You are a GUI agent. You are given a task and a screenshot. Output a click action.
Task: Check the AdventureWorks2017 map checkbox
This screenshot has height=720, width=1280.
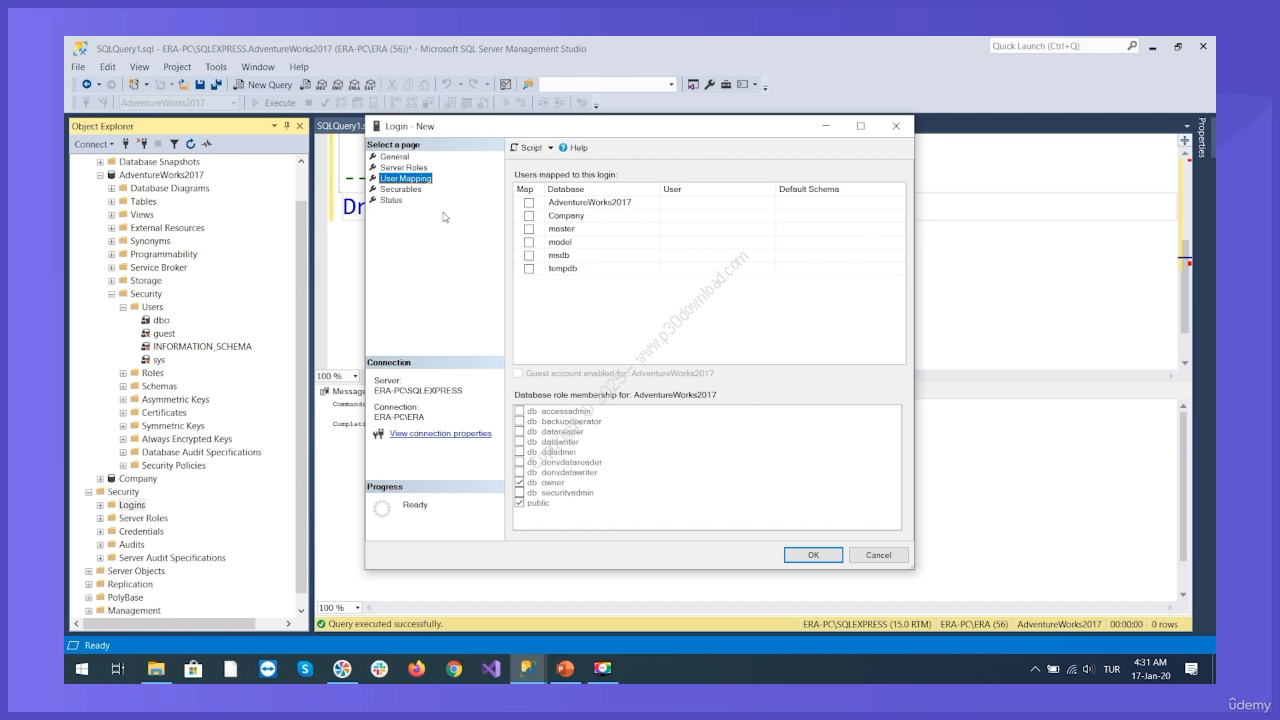coord(529,203)
